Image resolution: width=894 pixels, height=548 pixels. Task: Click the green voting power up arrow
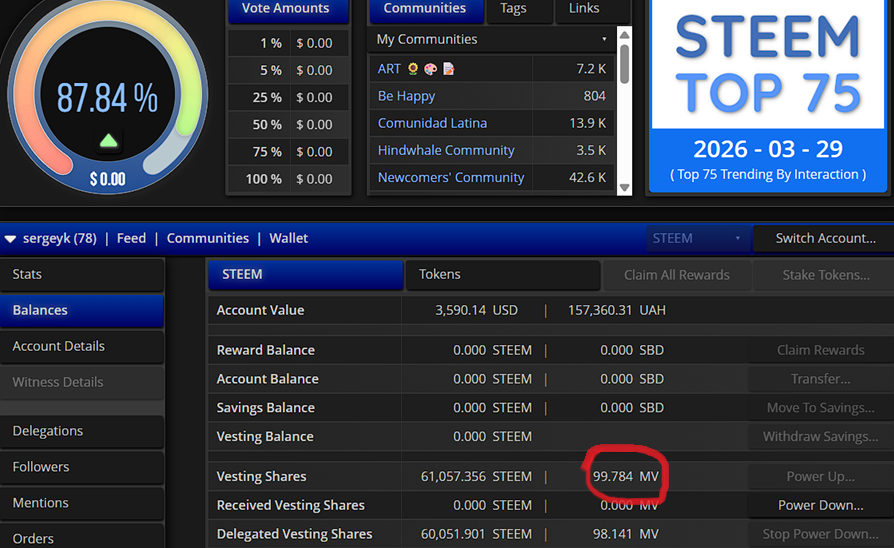click(108, 141)
